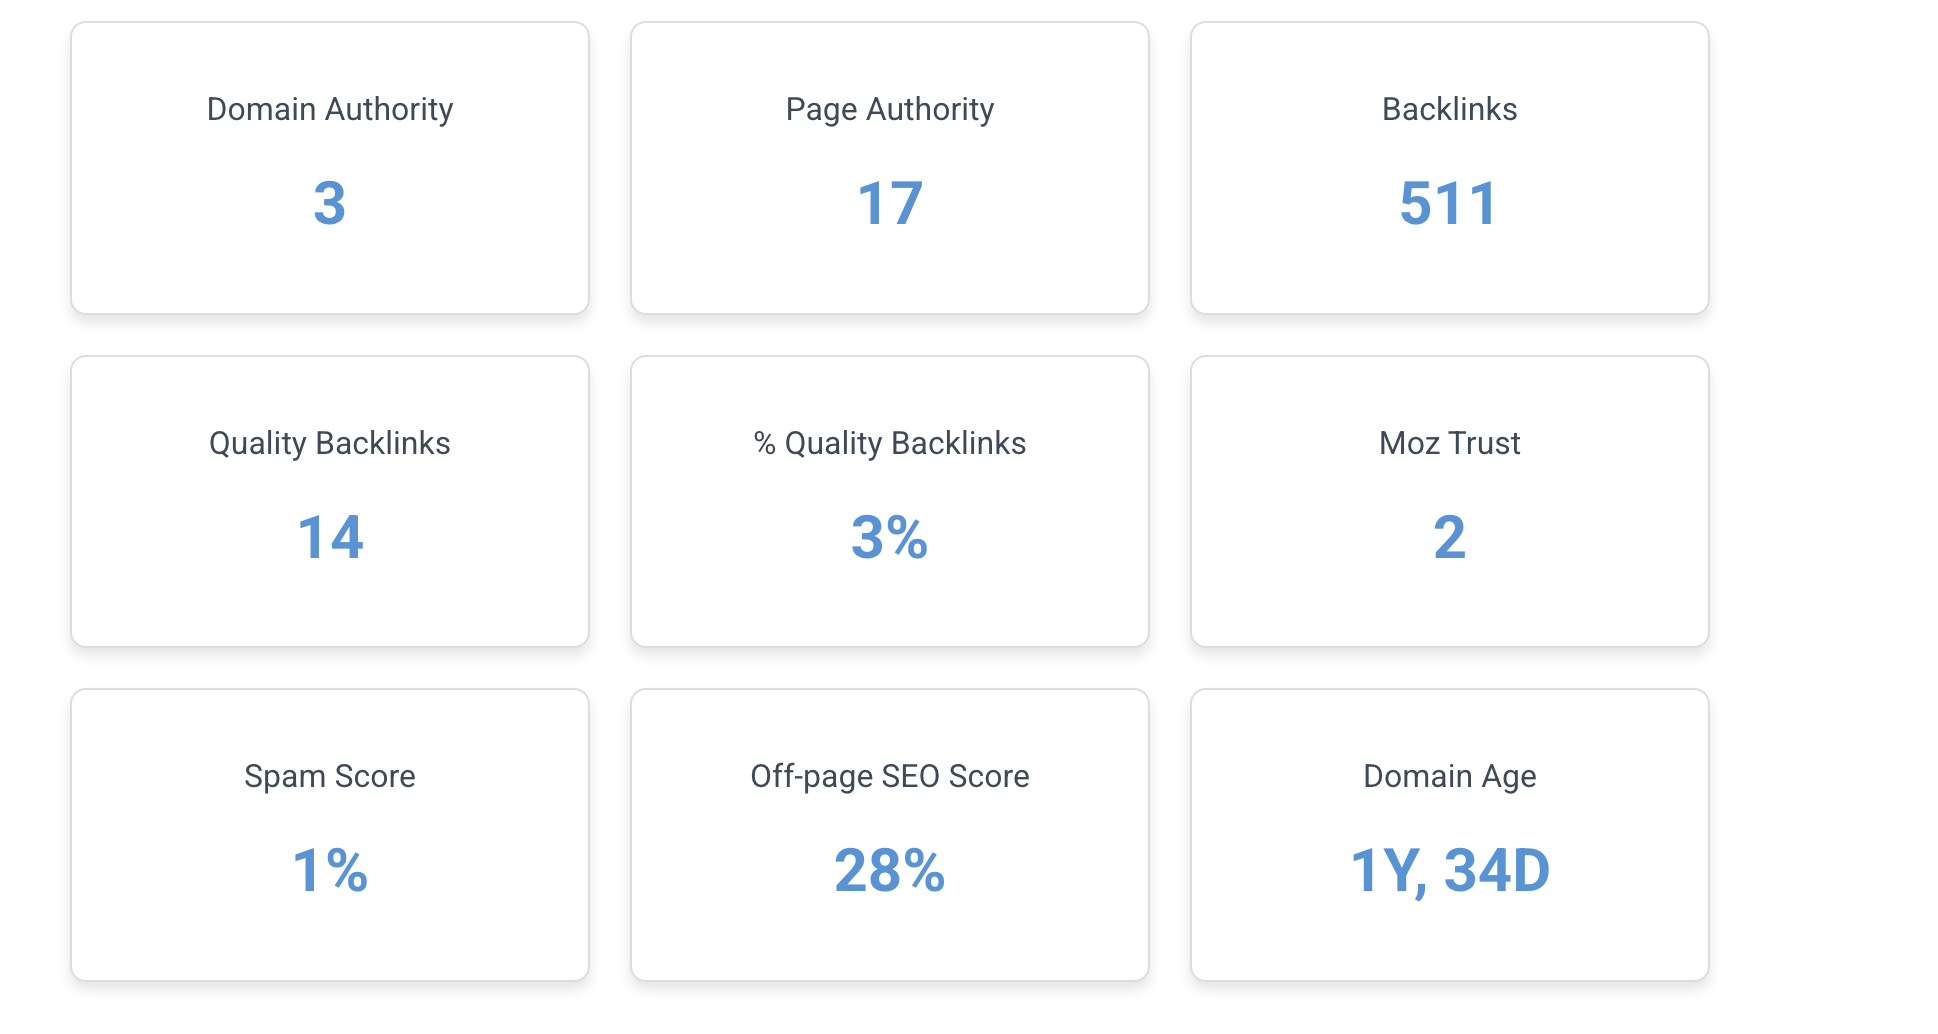1938x1034 pixels.
Task: Click the Off-page SEO Score heading
Action: point(889,776)
